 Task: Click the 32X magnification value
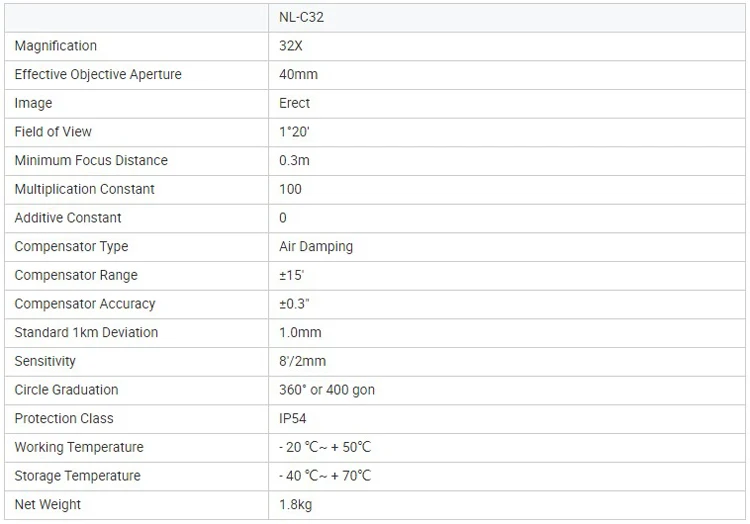pos(291,46)
